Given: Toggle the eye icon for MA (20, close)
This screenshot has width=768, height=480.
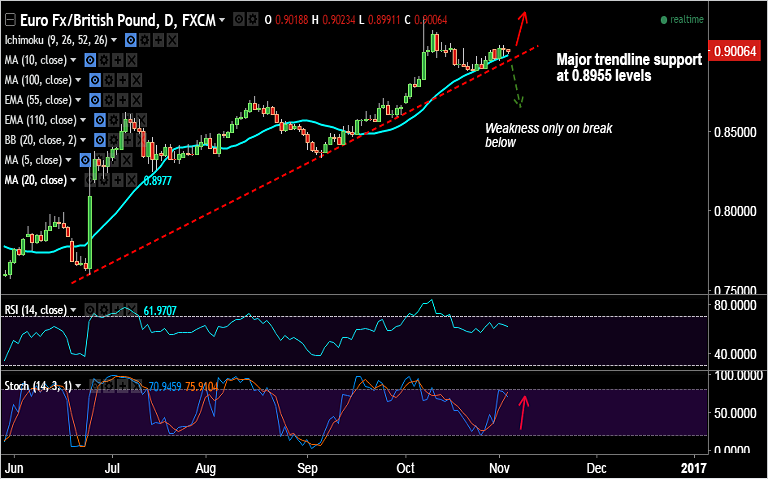Looking at the screenshot, I should pyautogui.click(x=90, y=180).
